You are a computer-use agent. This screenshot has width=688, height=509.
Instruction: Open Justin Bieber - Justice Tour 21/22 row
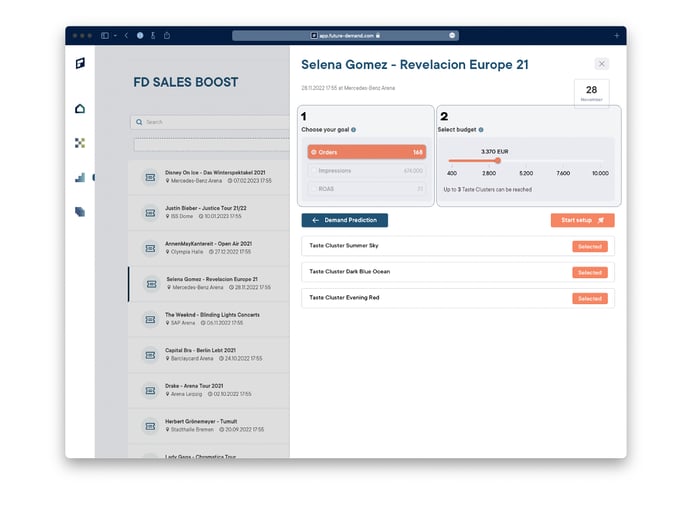(x=209, y=213)
